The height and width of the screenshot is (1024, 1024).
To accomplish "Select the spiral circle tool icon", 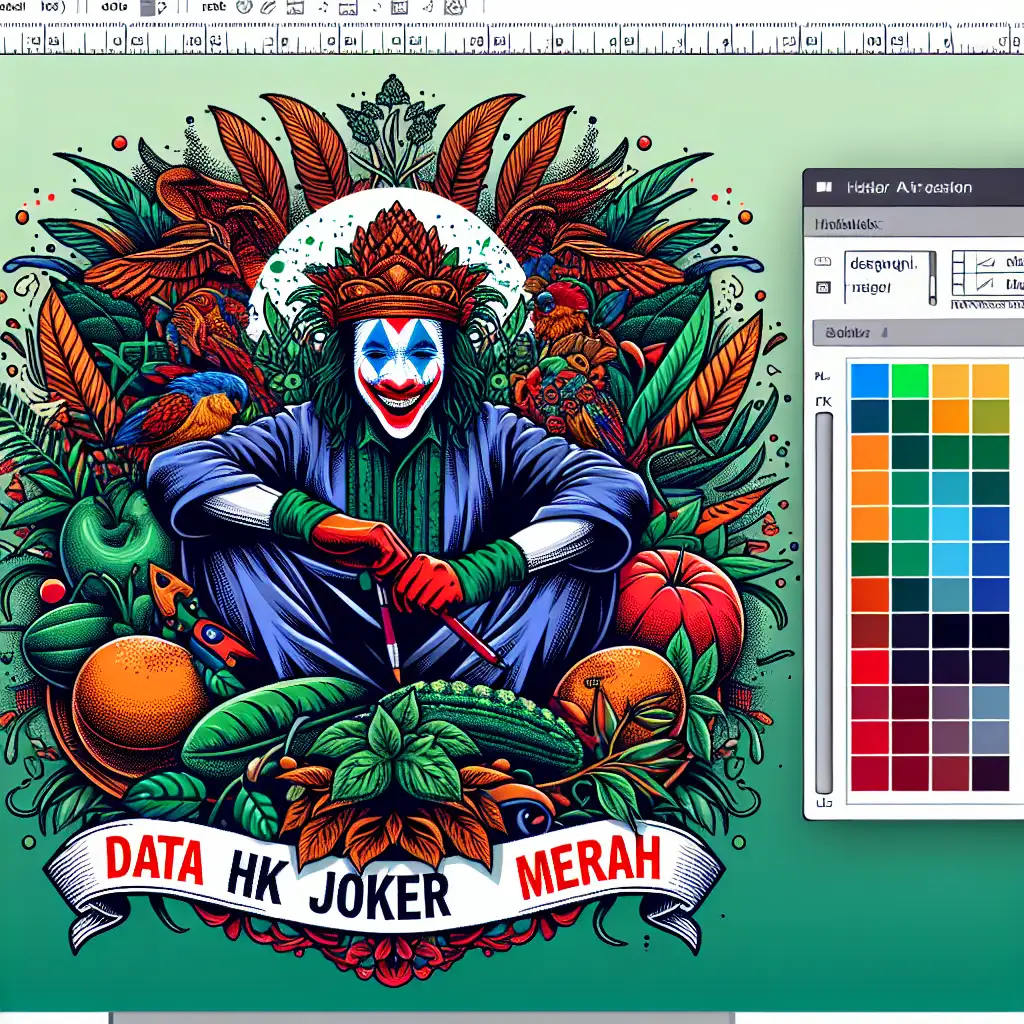I will point(244,7).
